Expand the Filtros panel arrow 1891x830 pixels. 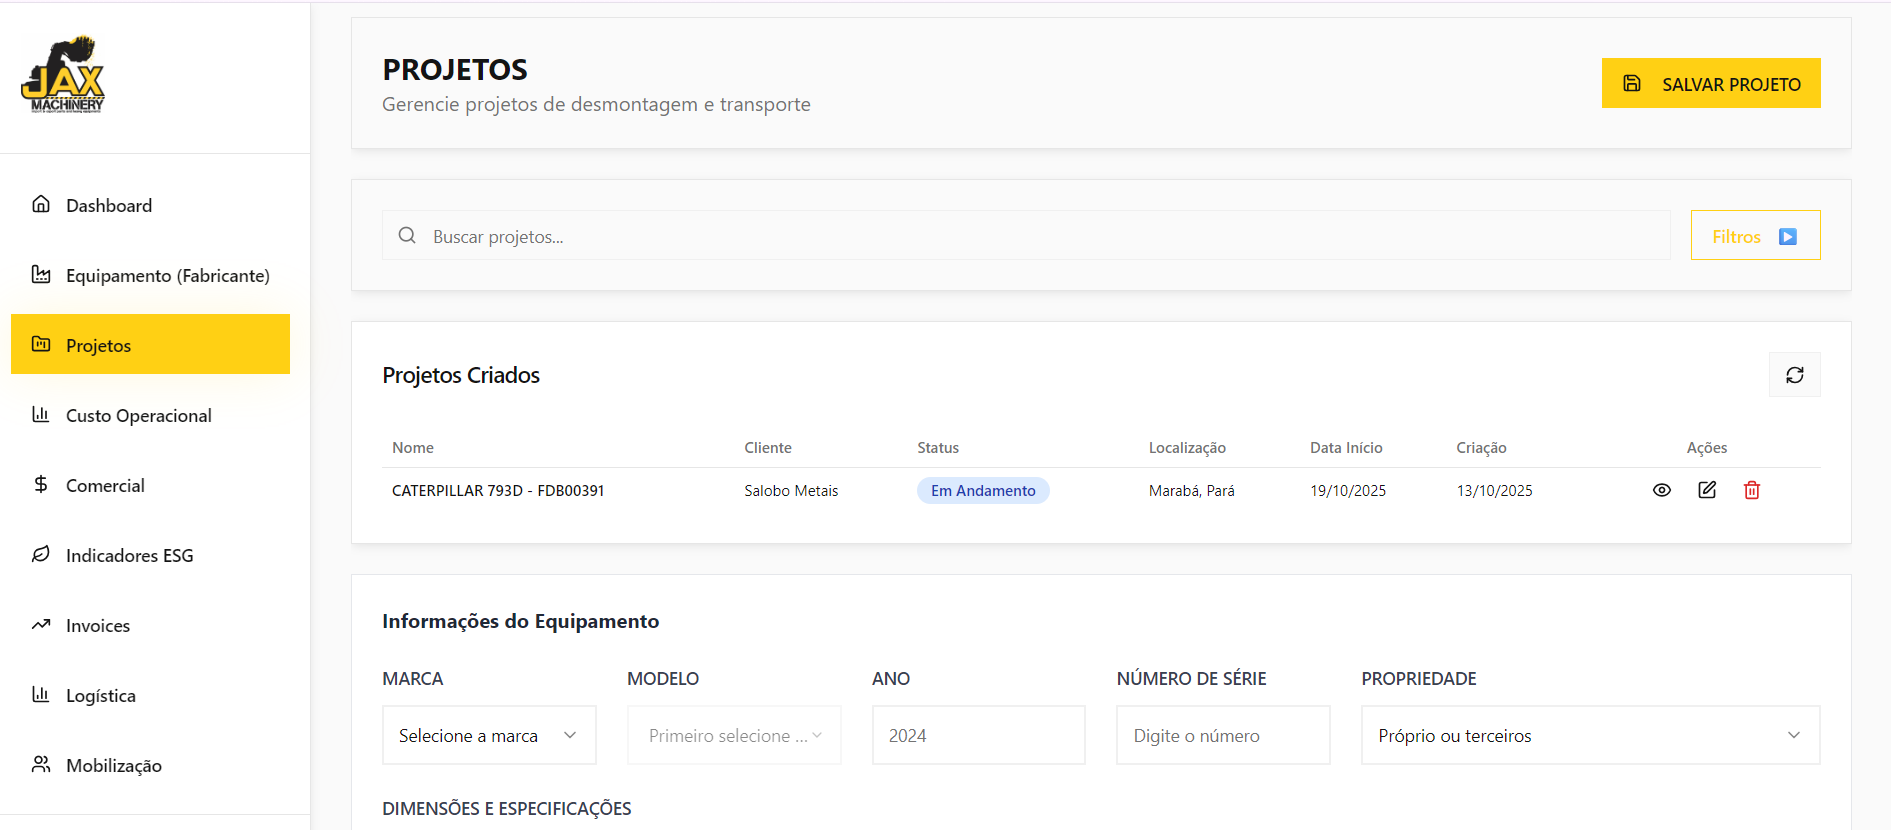(1788, 237)
